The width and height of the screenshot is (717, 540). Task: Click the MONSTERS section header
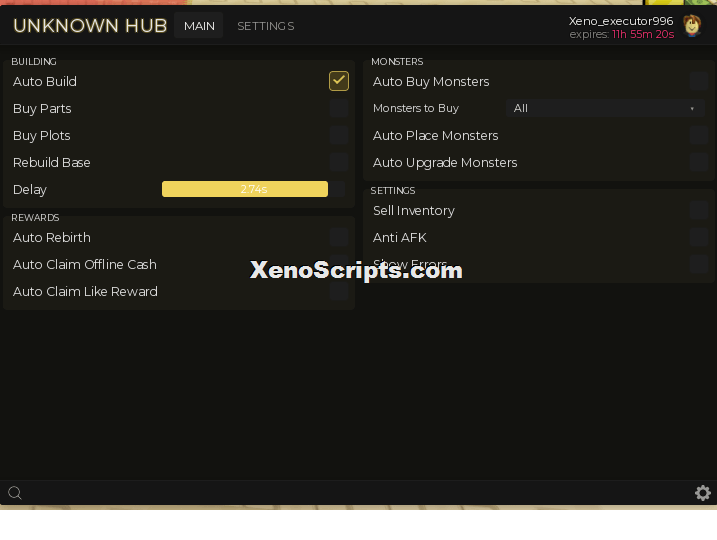coord(397,61)
